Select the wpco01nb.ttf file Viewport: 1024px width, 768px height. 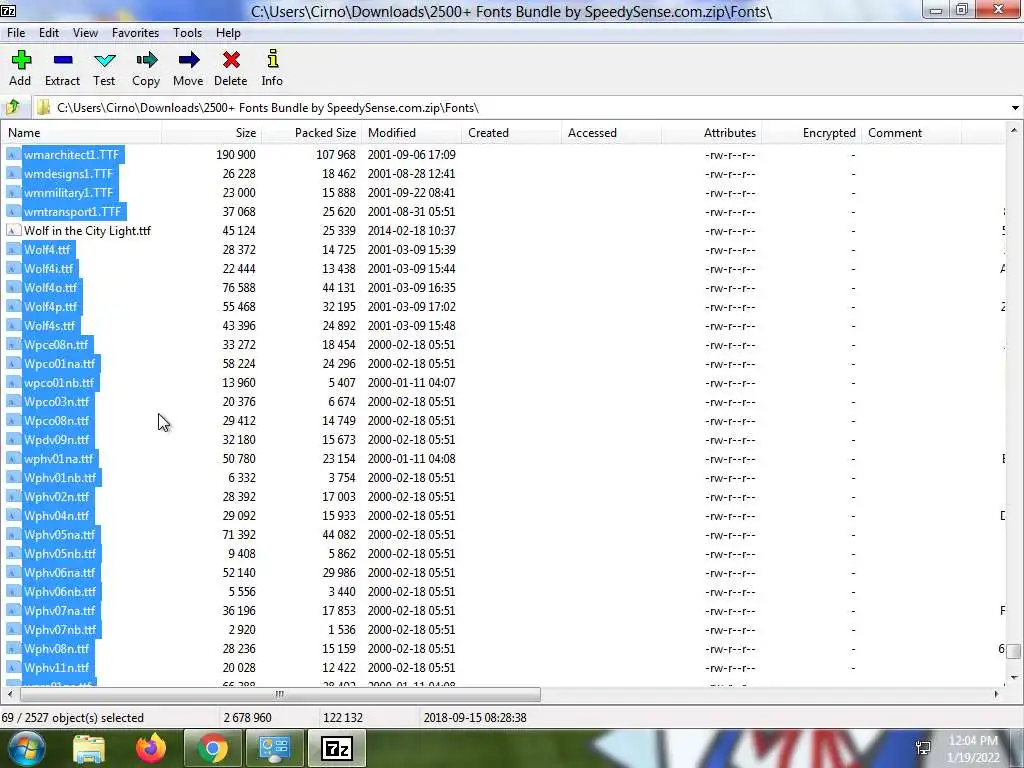coord(59,383)
